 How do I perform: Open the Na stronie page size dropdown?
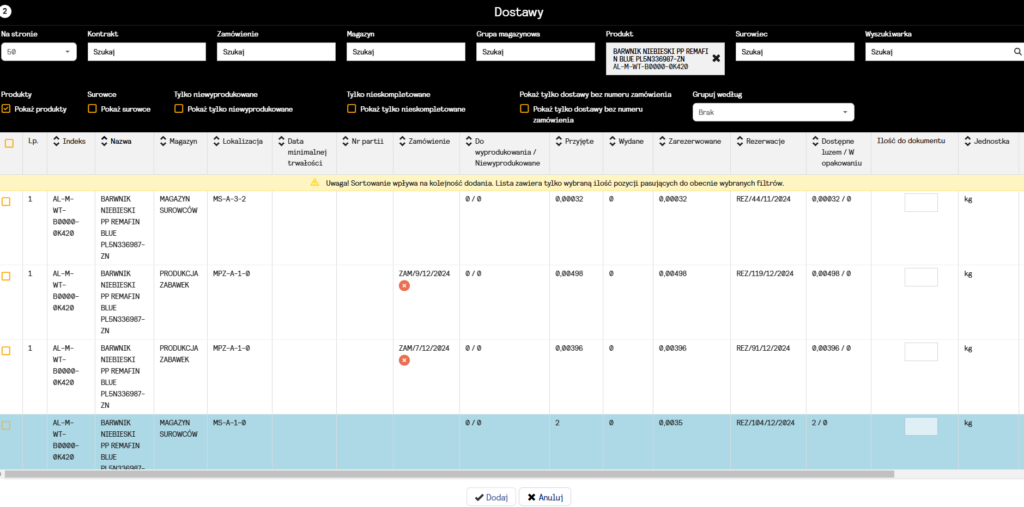[x=39, y=51]
